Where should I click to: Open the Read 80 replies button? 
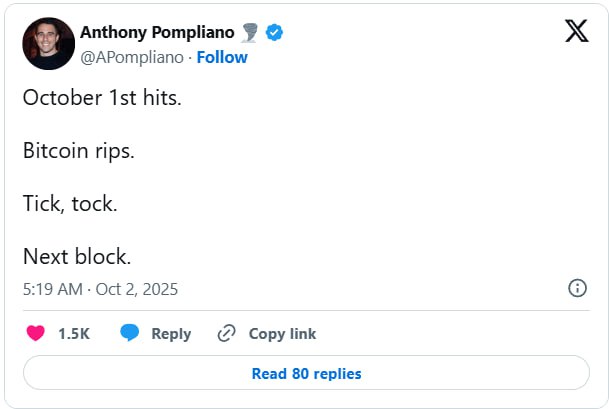[x=306, y=374]
